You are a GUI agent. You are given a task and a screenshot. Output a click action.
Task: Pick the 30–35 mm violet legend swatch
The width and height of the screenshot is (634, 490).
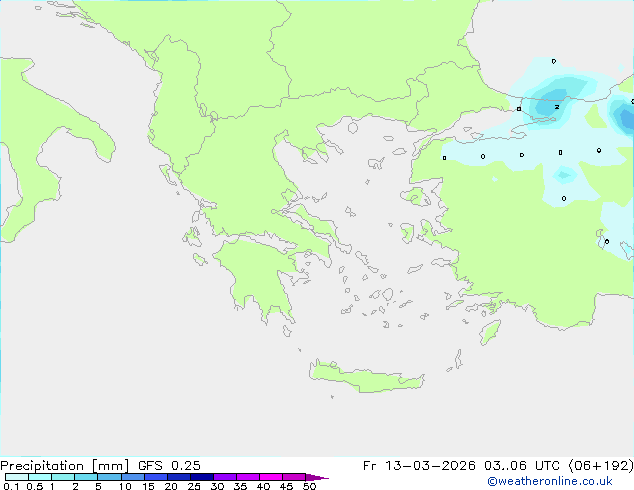coord(224,477)
